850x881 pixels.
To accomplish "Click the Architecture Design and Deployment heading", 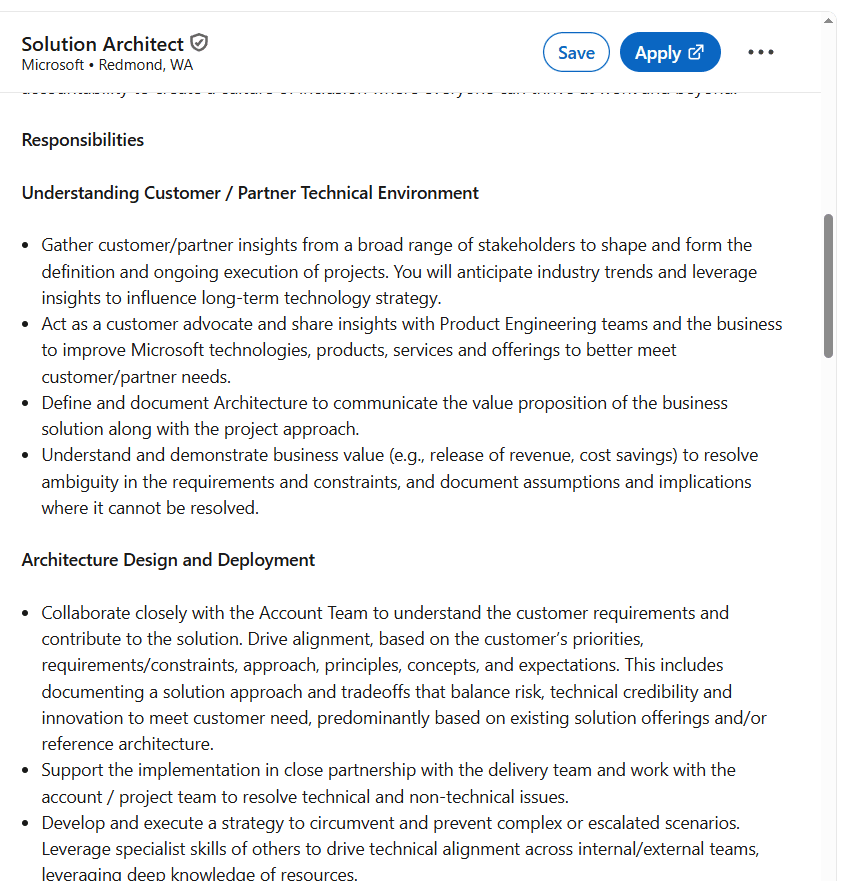I will point(168,560).
